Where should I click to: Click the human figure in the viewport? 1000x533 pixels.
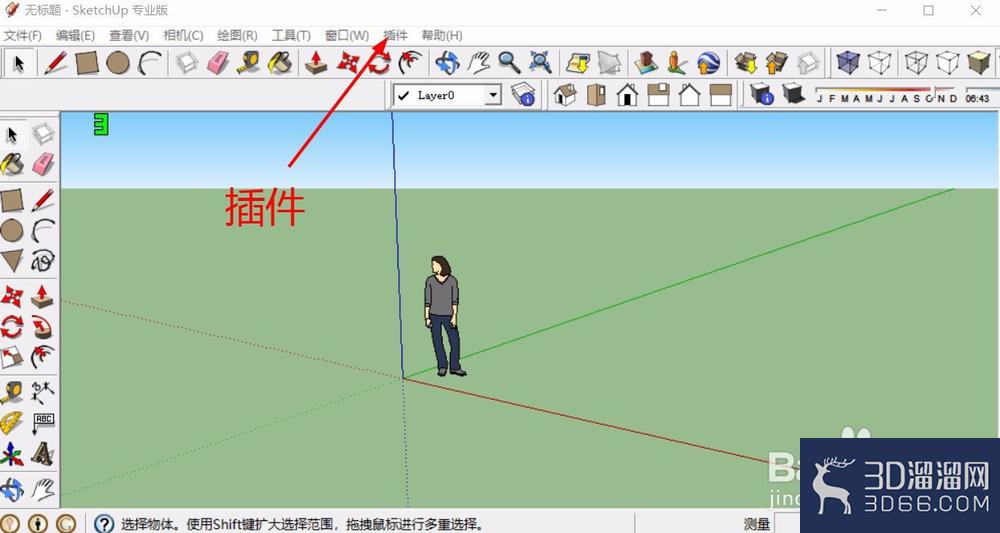(x=444, y=316)
